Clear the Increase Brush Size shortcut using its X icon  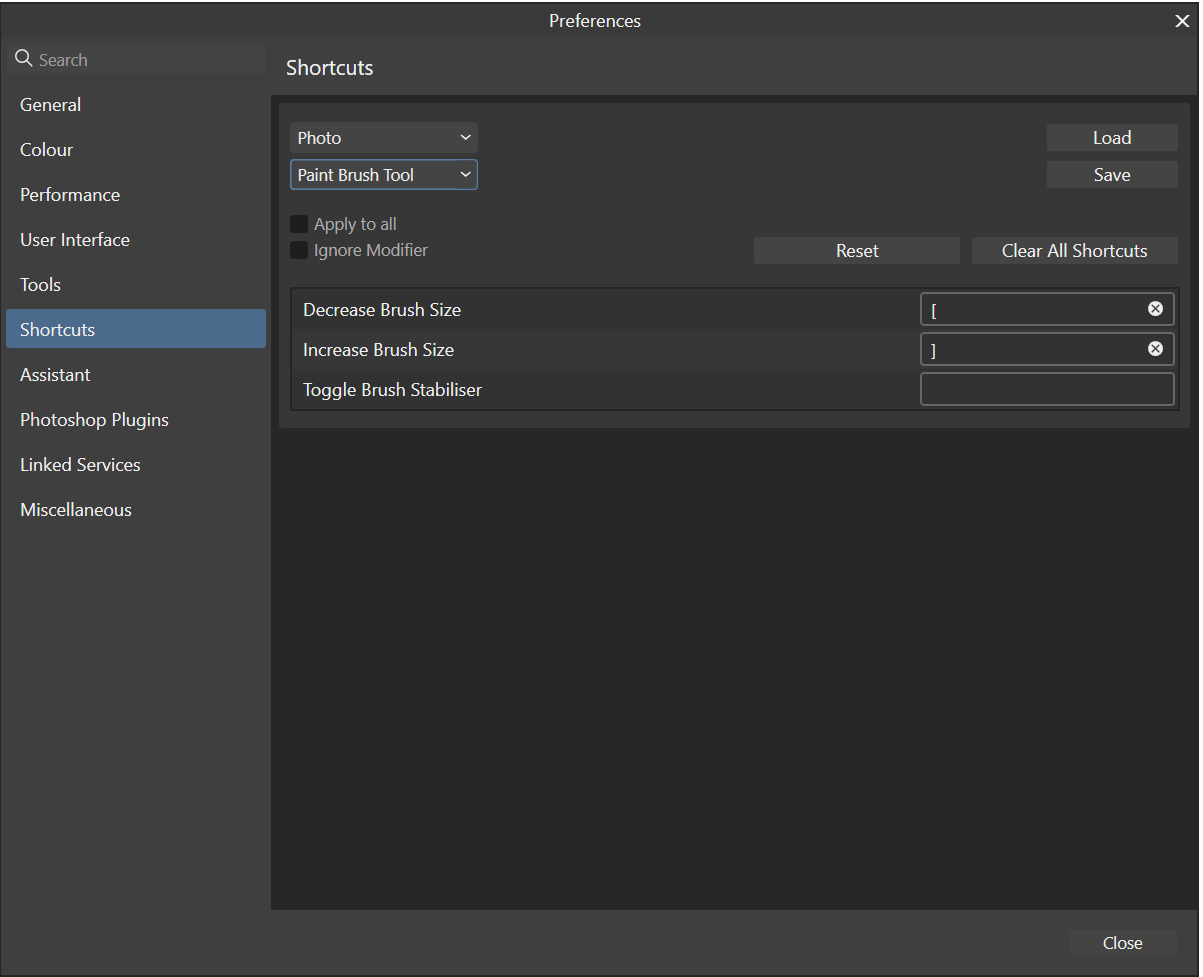[1156, 349]
